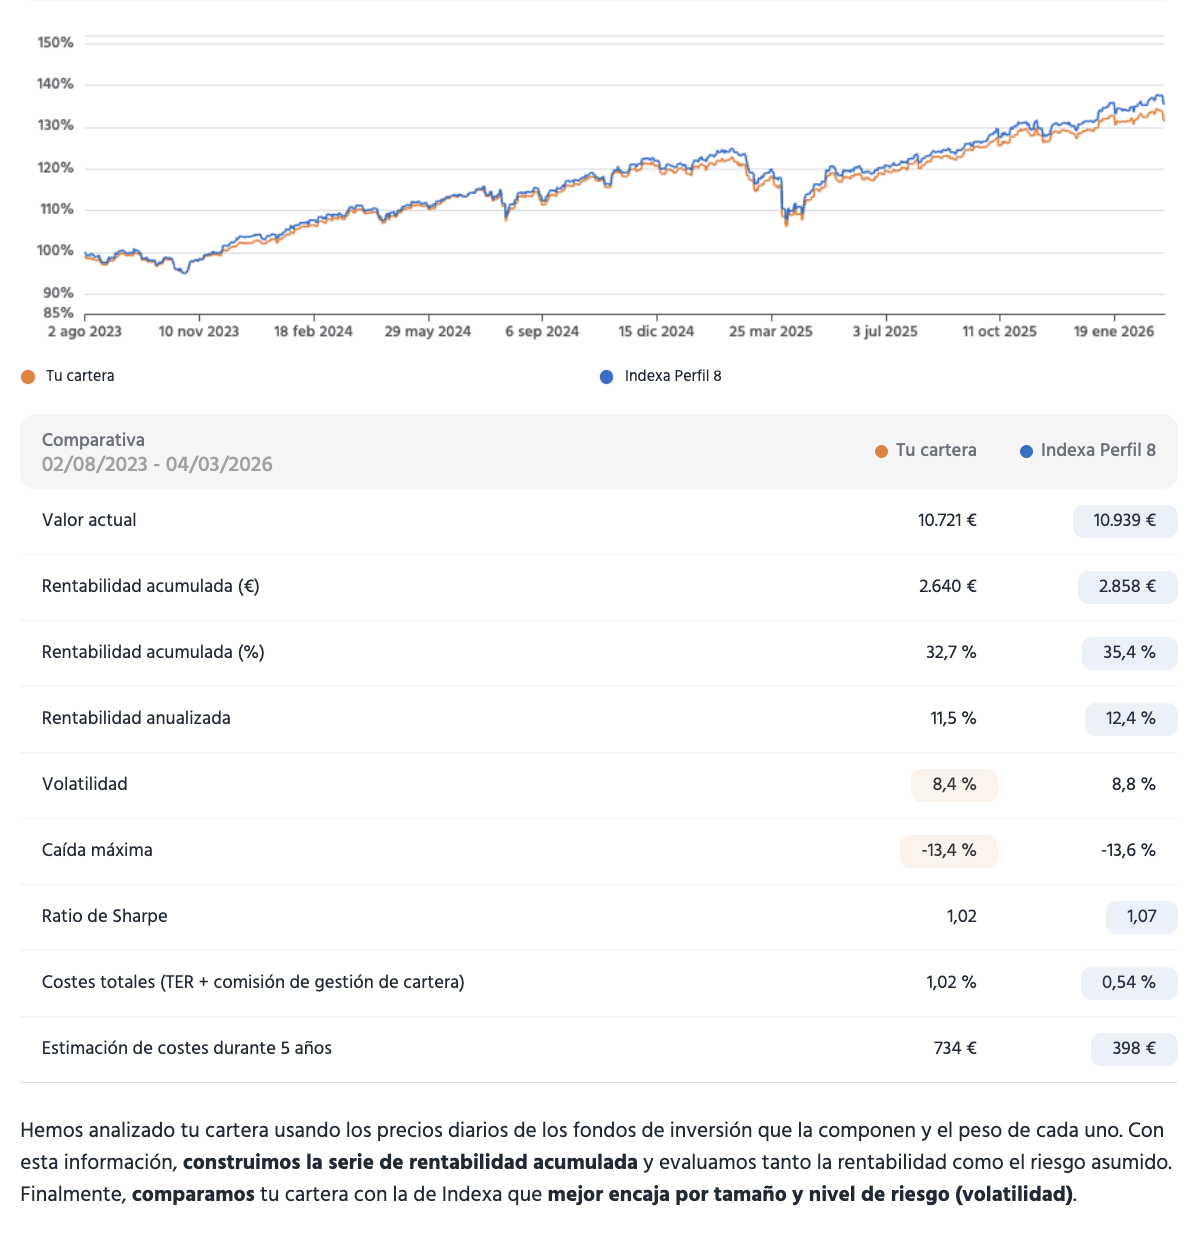Click Indexa Perfil 8 column header
1198x1236 pixels.
[1098, 450]
